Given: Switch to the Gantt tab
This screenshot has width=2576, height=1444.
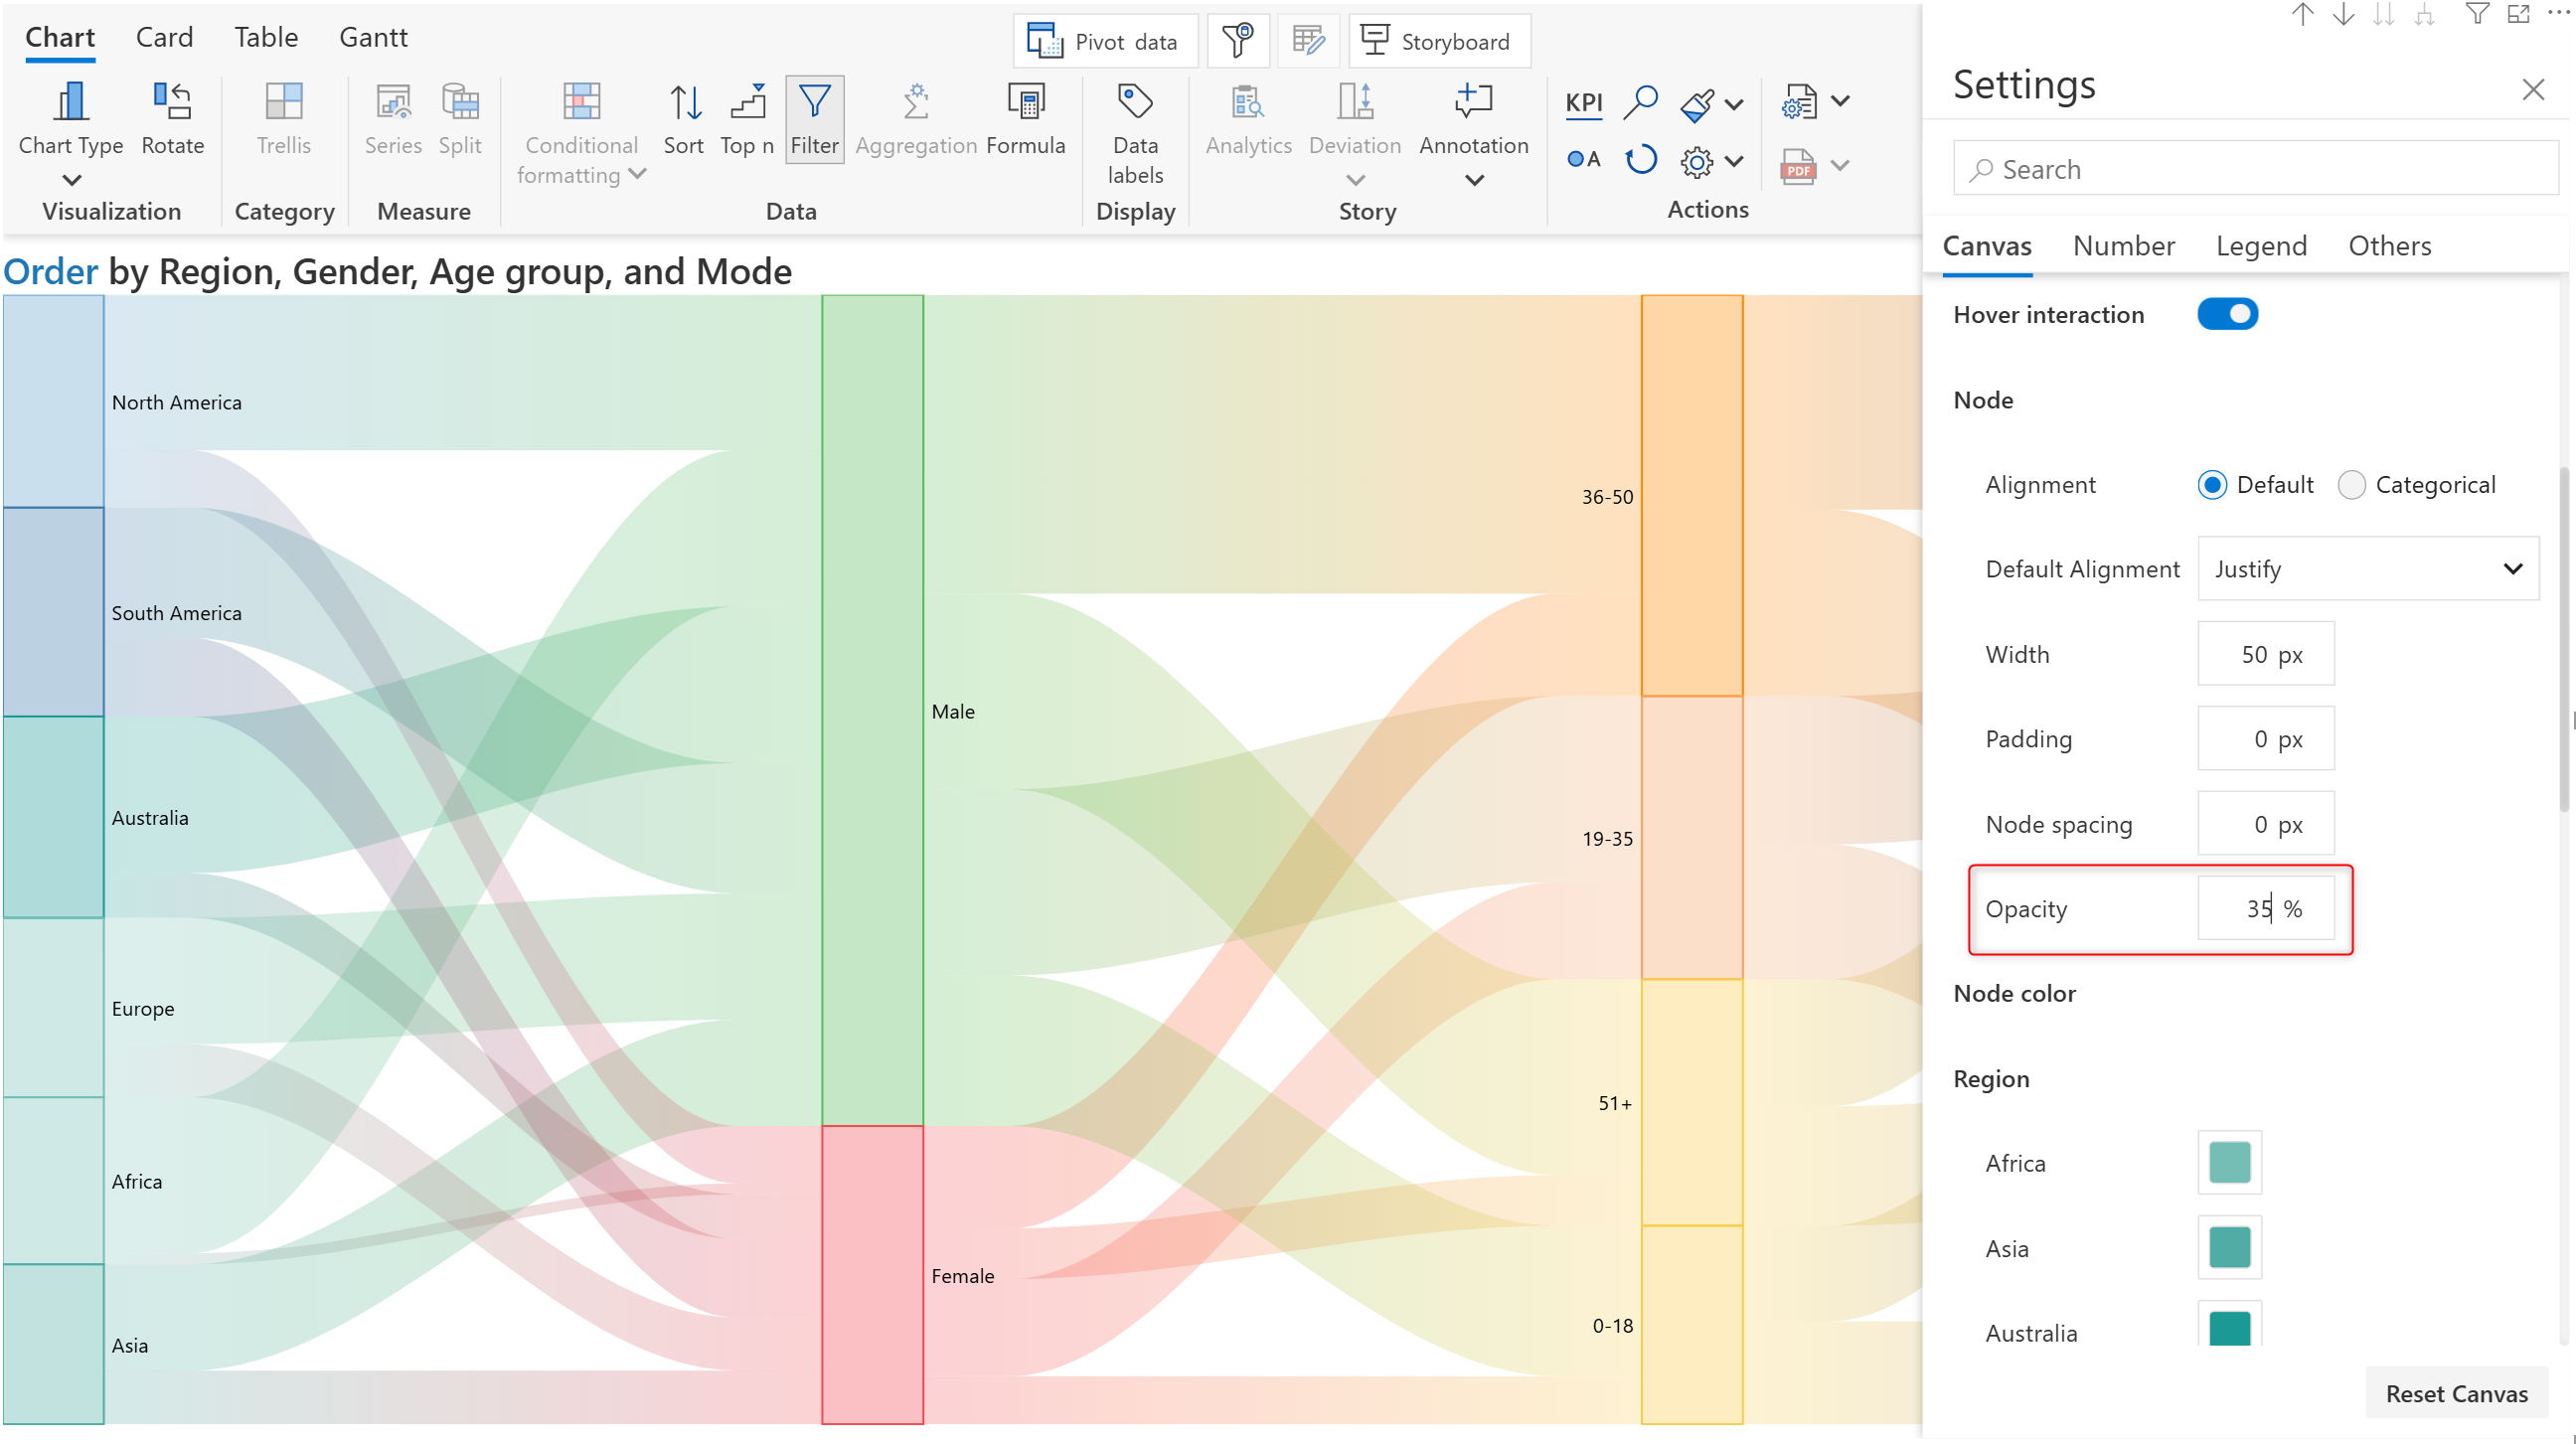Looking at the screenshot, I should tap(373, 37).
